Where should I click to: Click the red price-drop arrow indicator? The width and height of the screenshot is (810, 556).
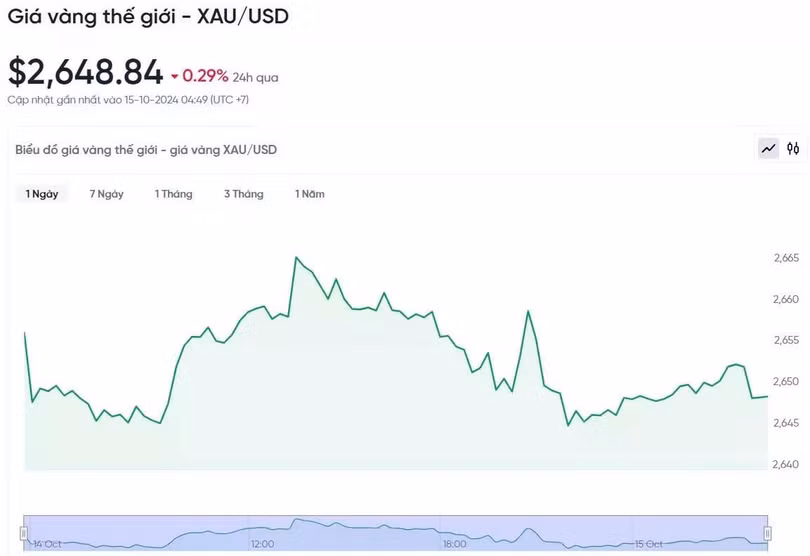(x=174, y=76)
